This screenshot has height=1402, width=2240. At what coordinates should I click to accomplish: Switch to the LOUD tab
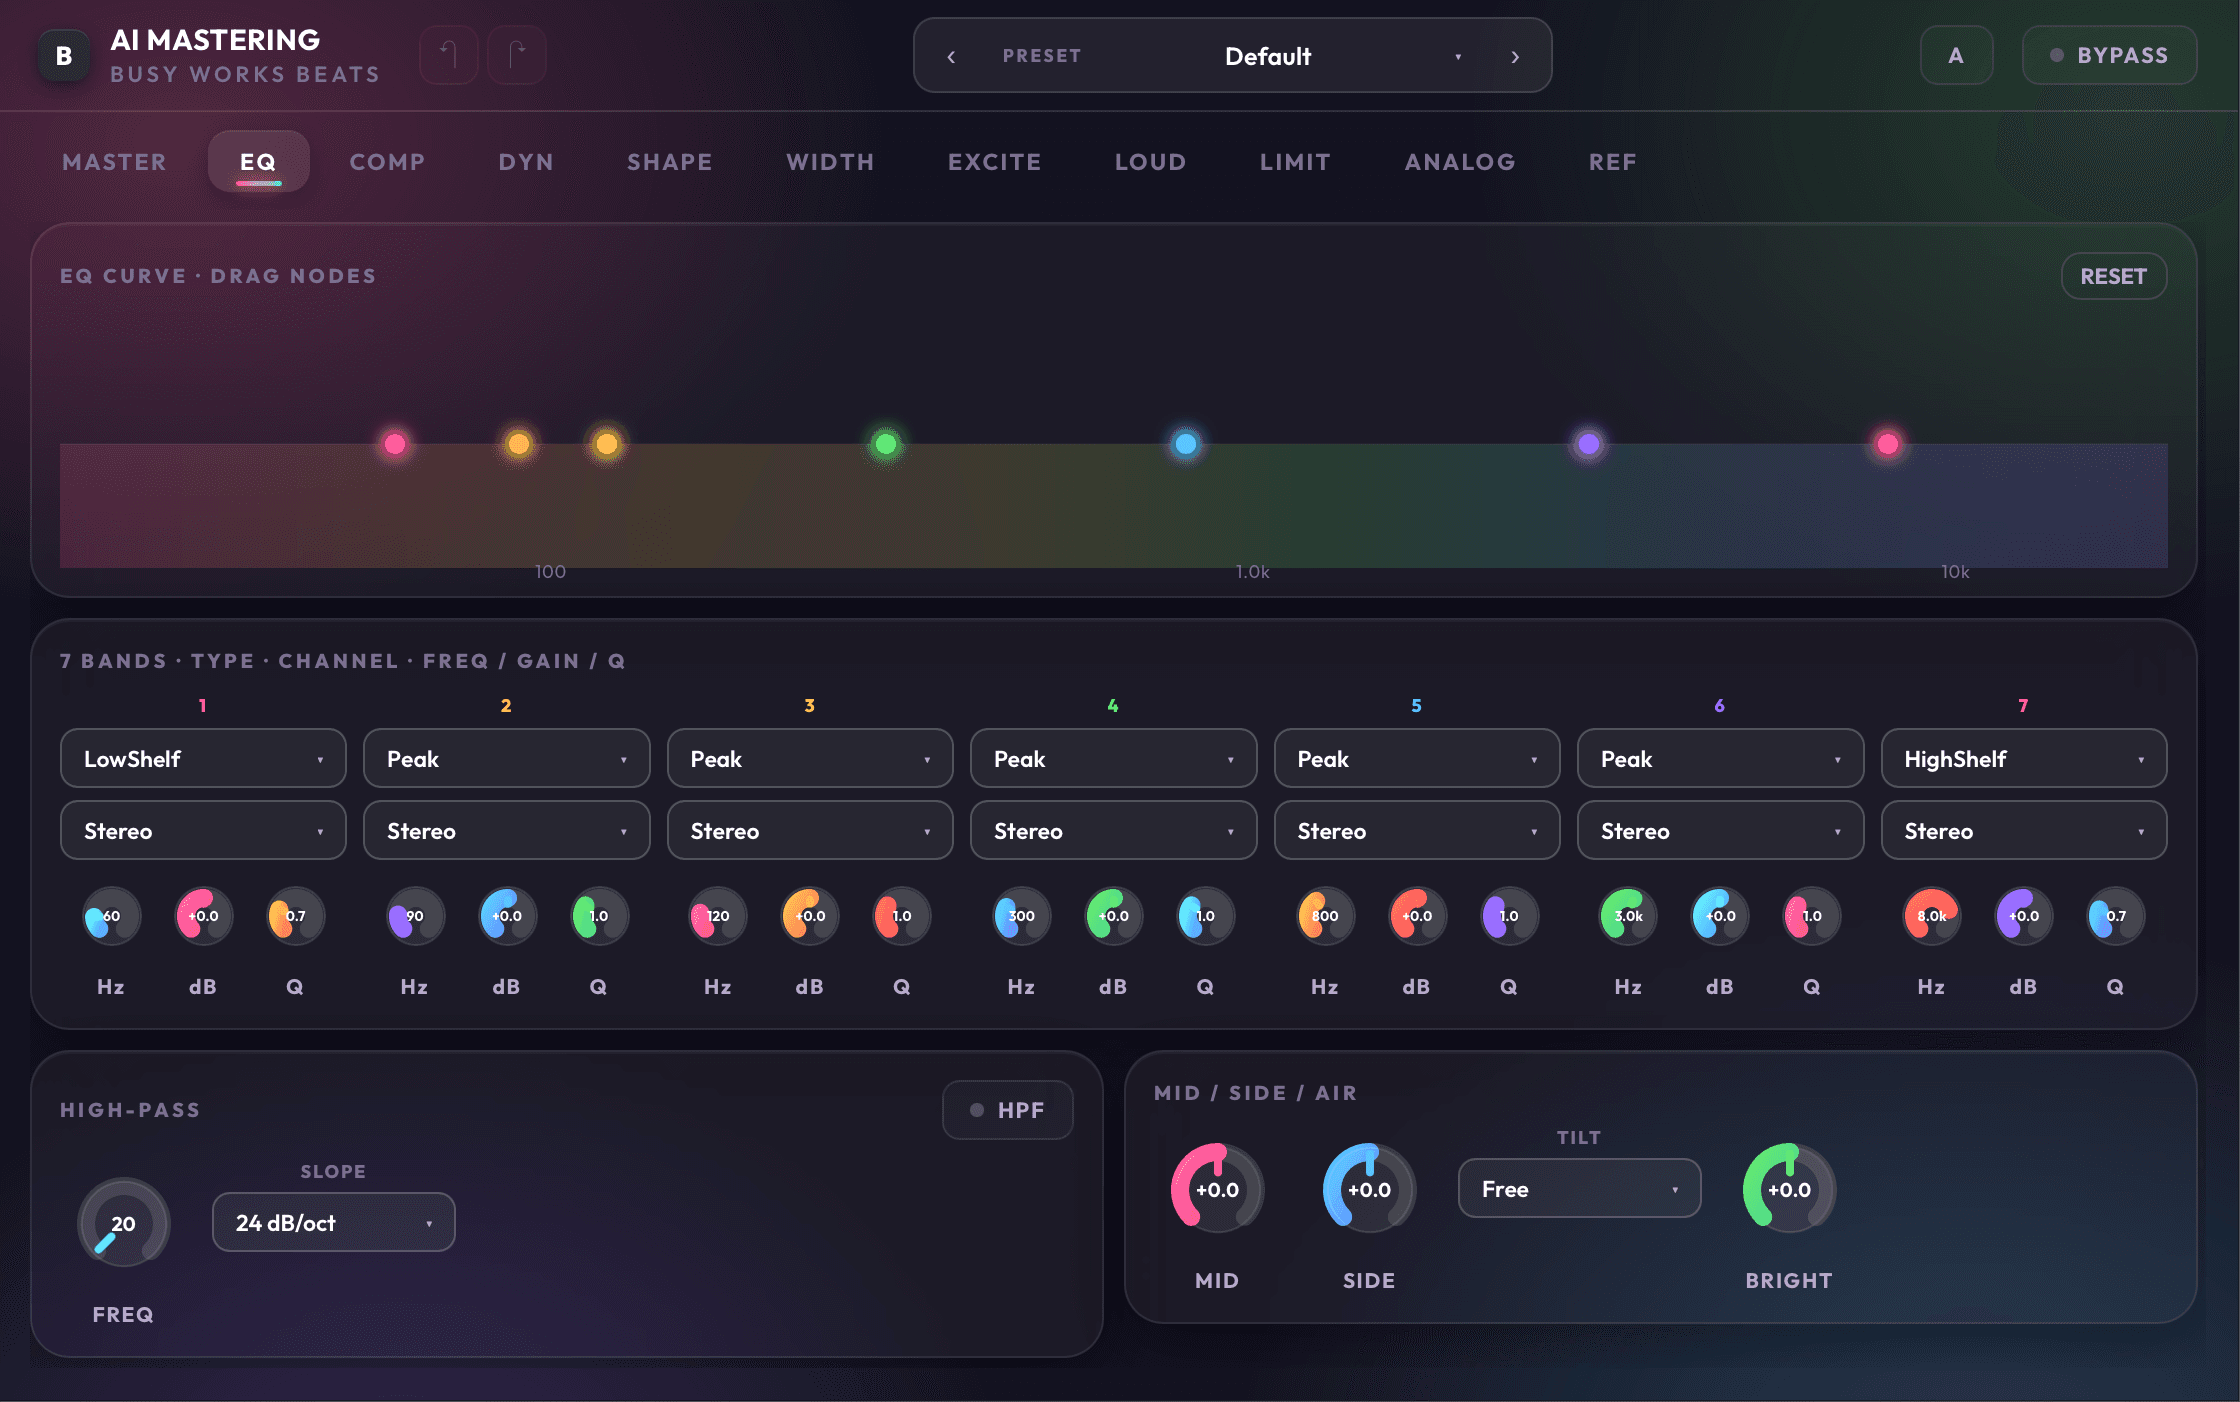coord(1150,162)
